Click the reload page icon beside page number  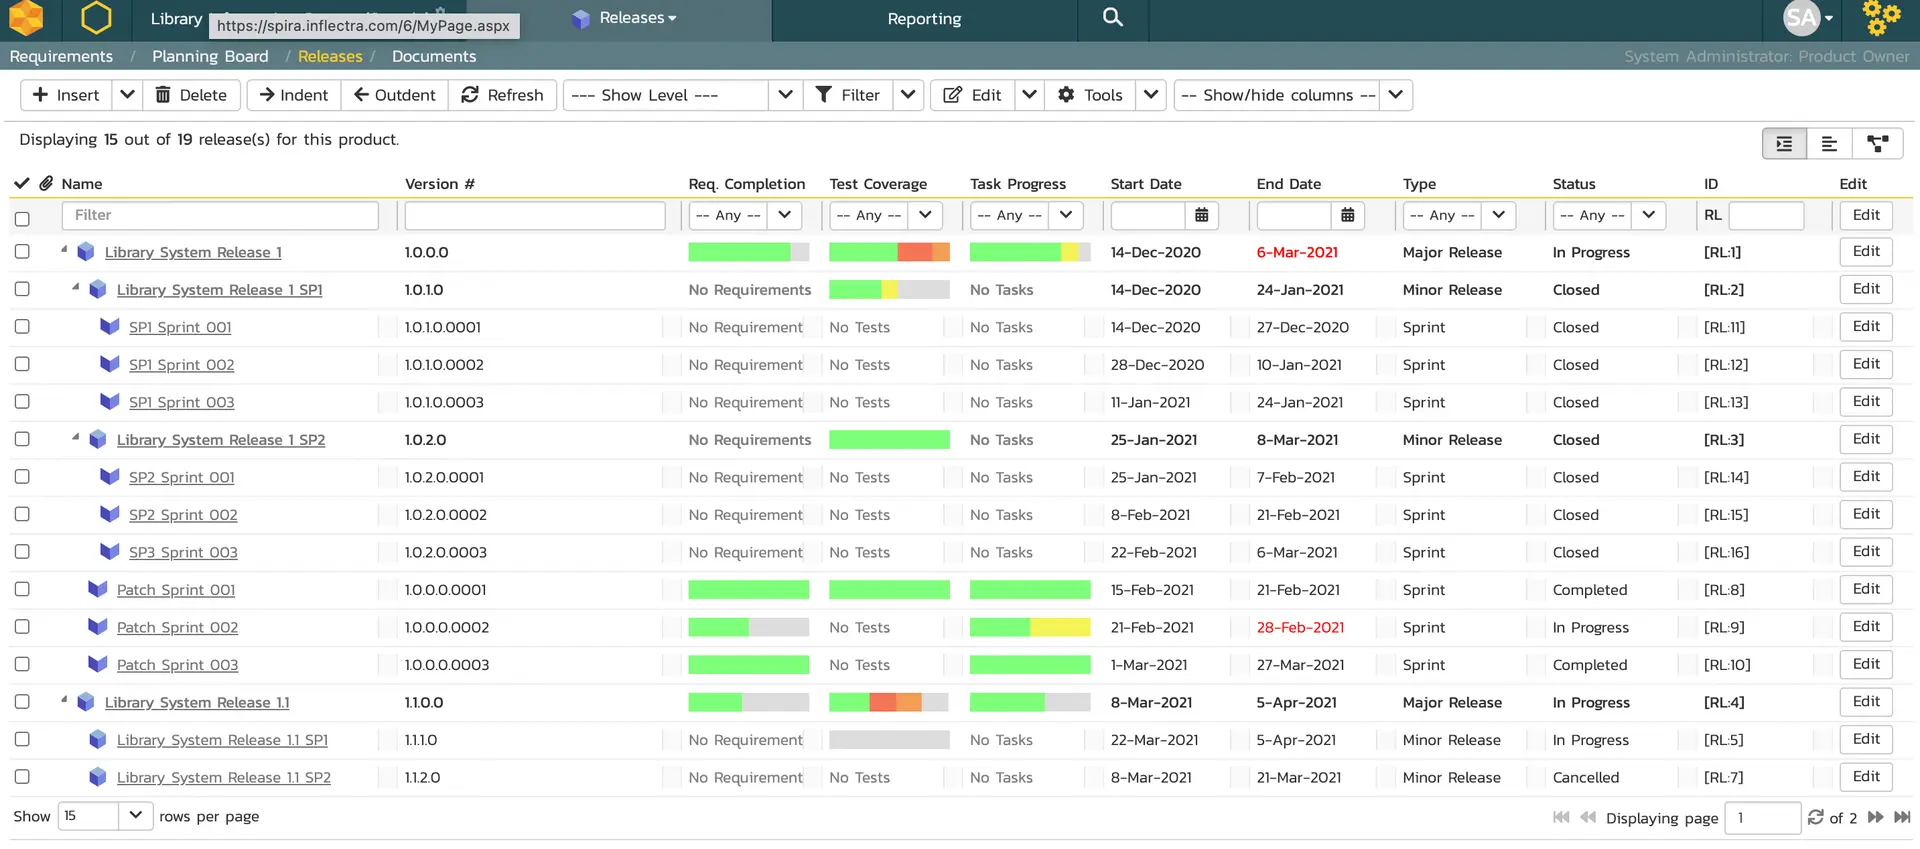(x=1815, y=817)
